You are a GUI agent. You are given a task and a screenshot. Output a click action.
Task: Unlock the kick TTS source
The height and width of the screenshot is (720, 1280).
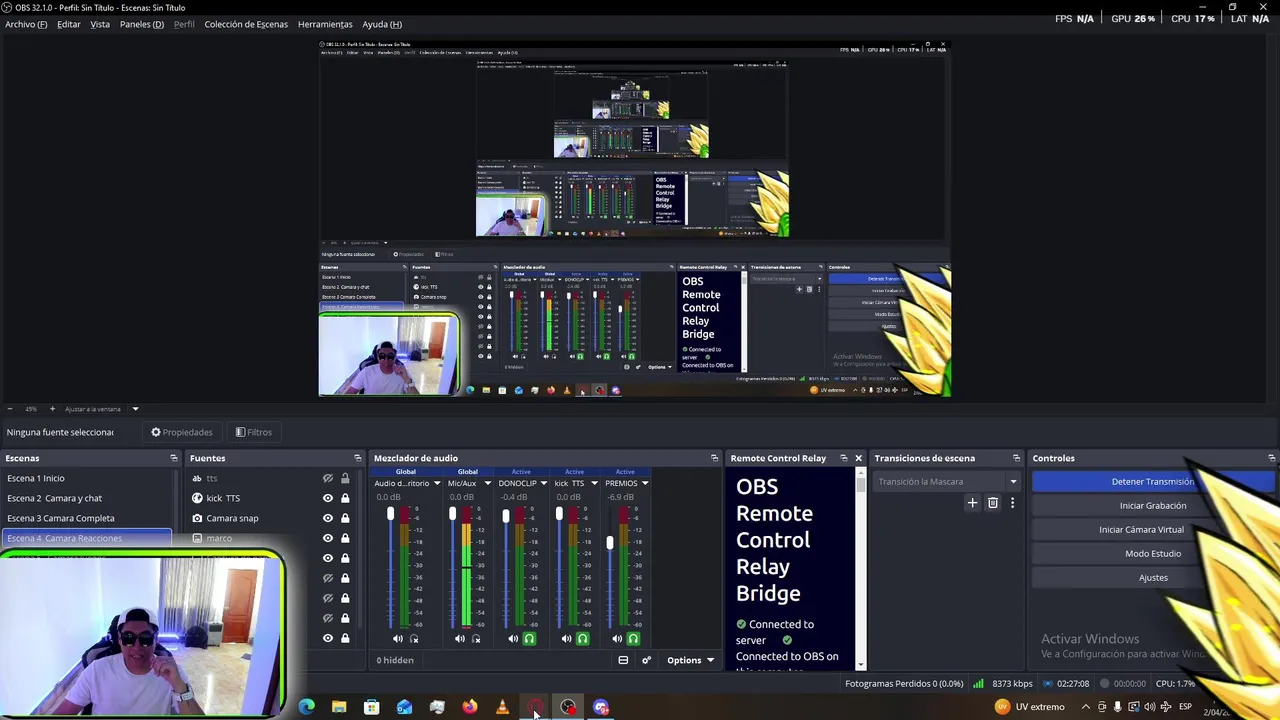point(345,498)
